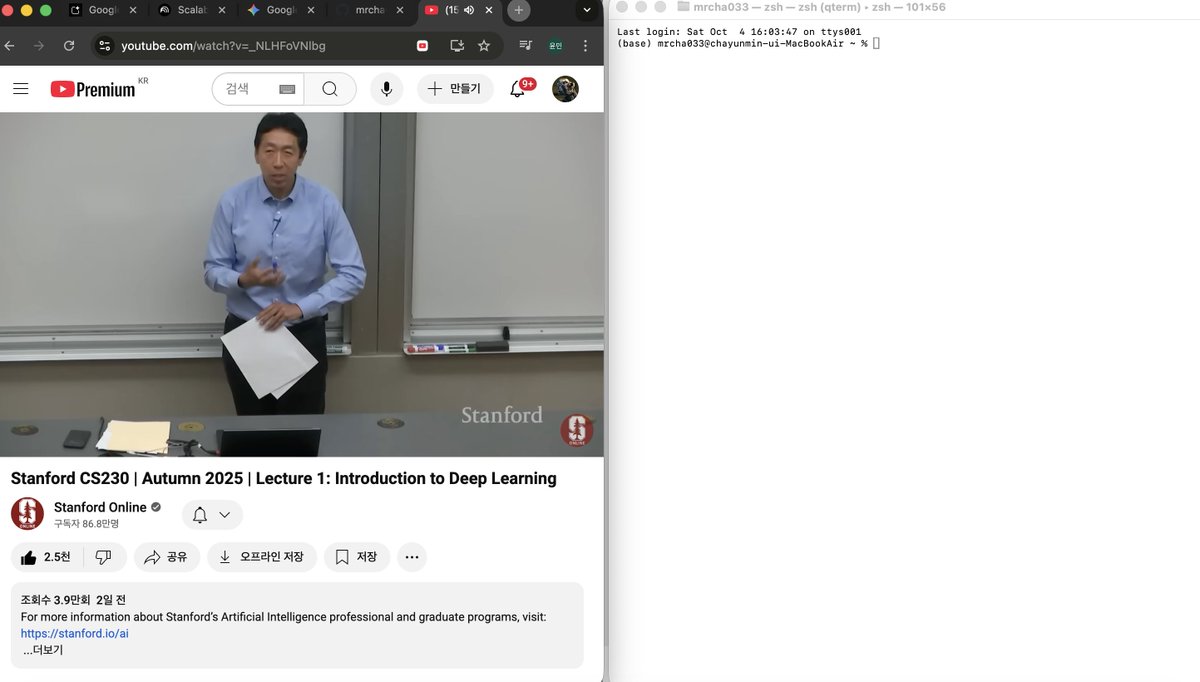
Task: Open the stanford.io/ai link
Action: point(75,633)
